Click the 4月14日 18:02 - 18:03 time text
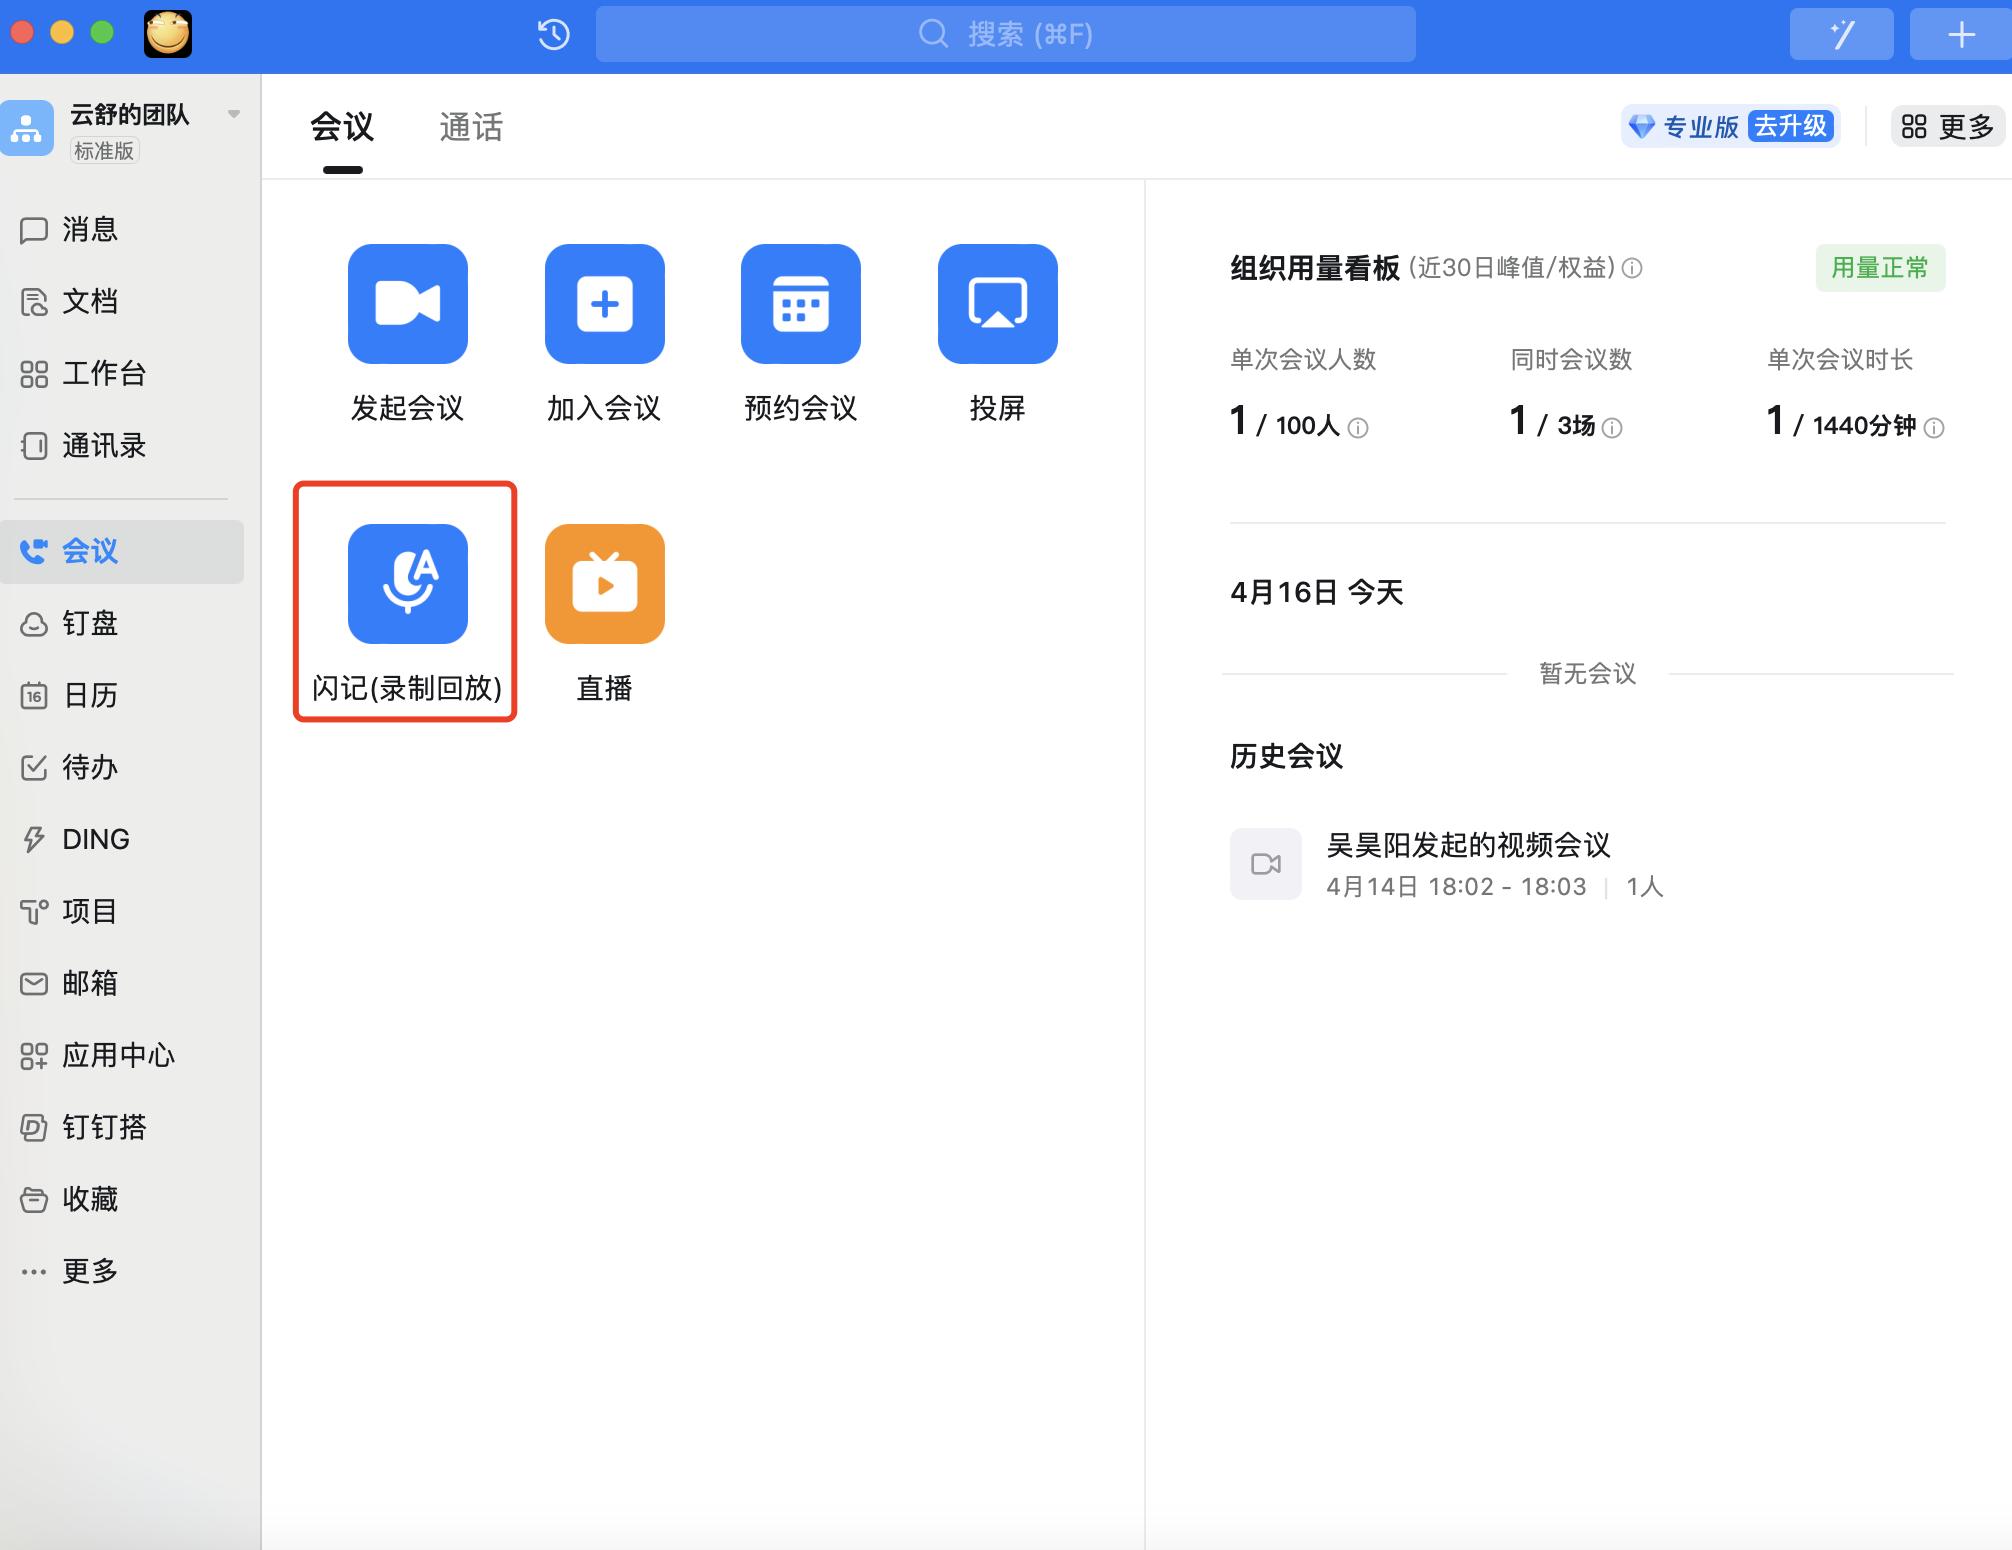 click(1456, 887)
